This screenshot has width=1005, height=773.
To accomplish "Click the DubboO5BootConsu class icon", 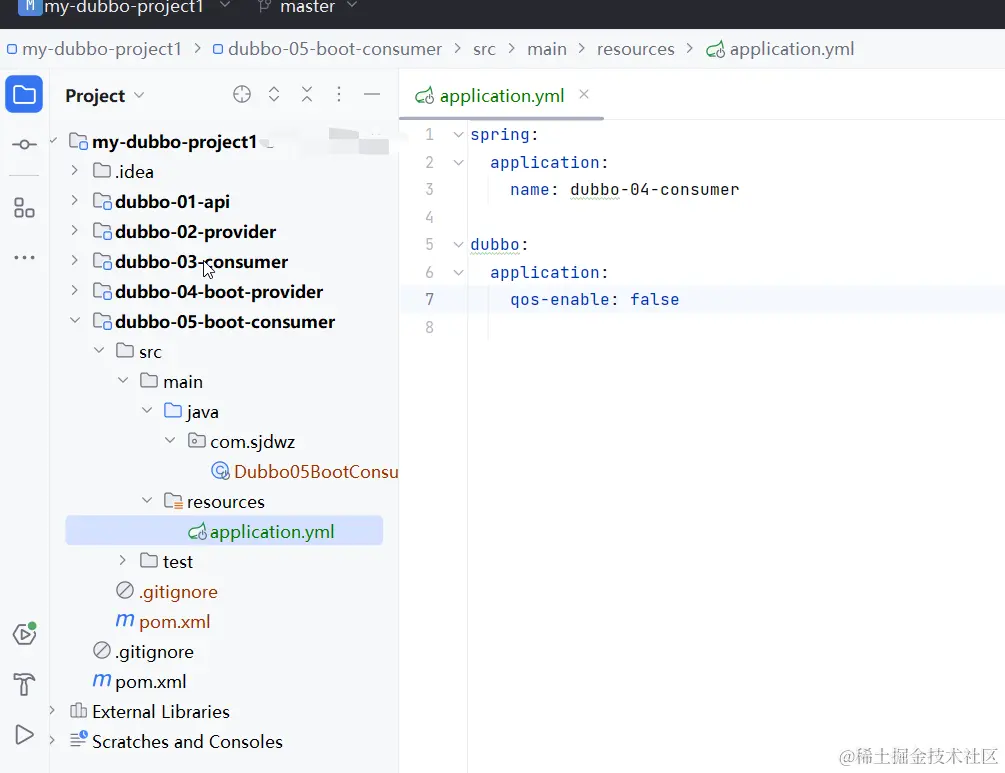I will point(220,471).
